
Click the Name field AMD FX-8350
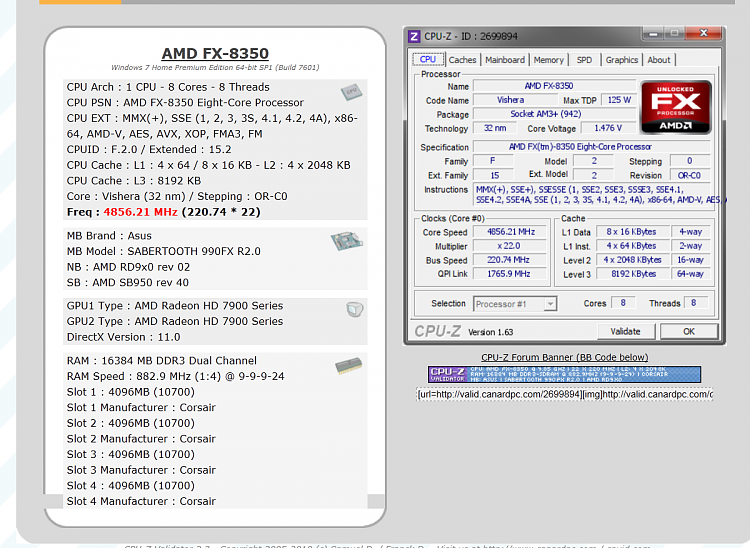tap(554, 86)
